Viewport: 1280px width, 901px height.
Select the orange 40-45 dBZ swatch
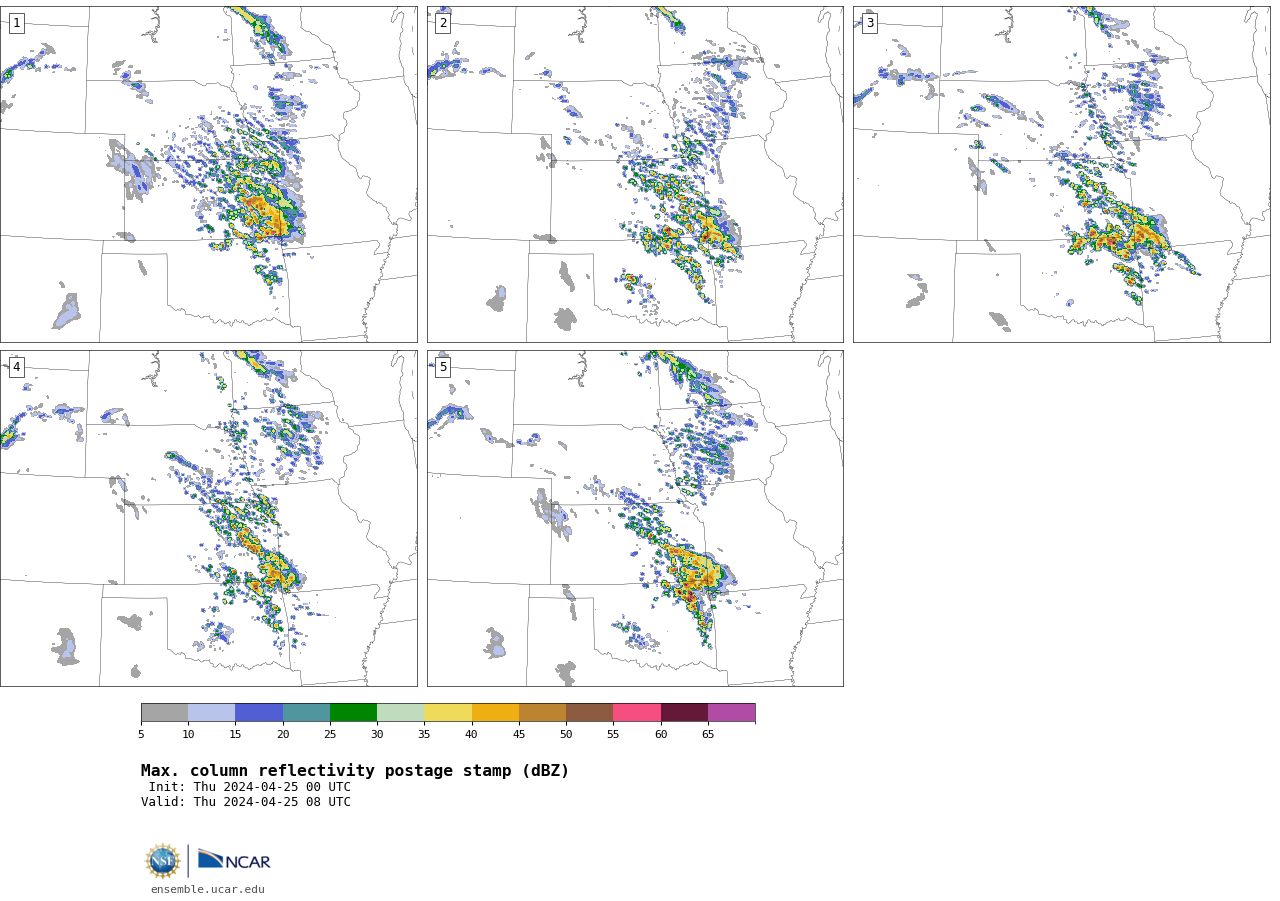[495, 713]
